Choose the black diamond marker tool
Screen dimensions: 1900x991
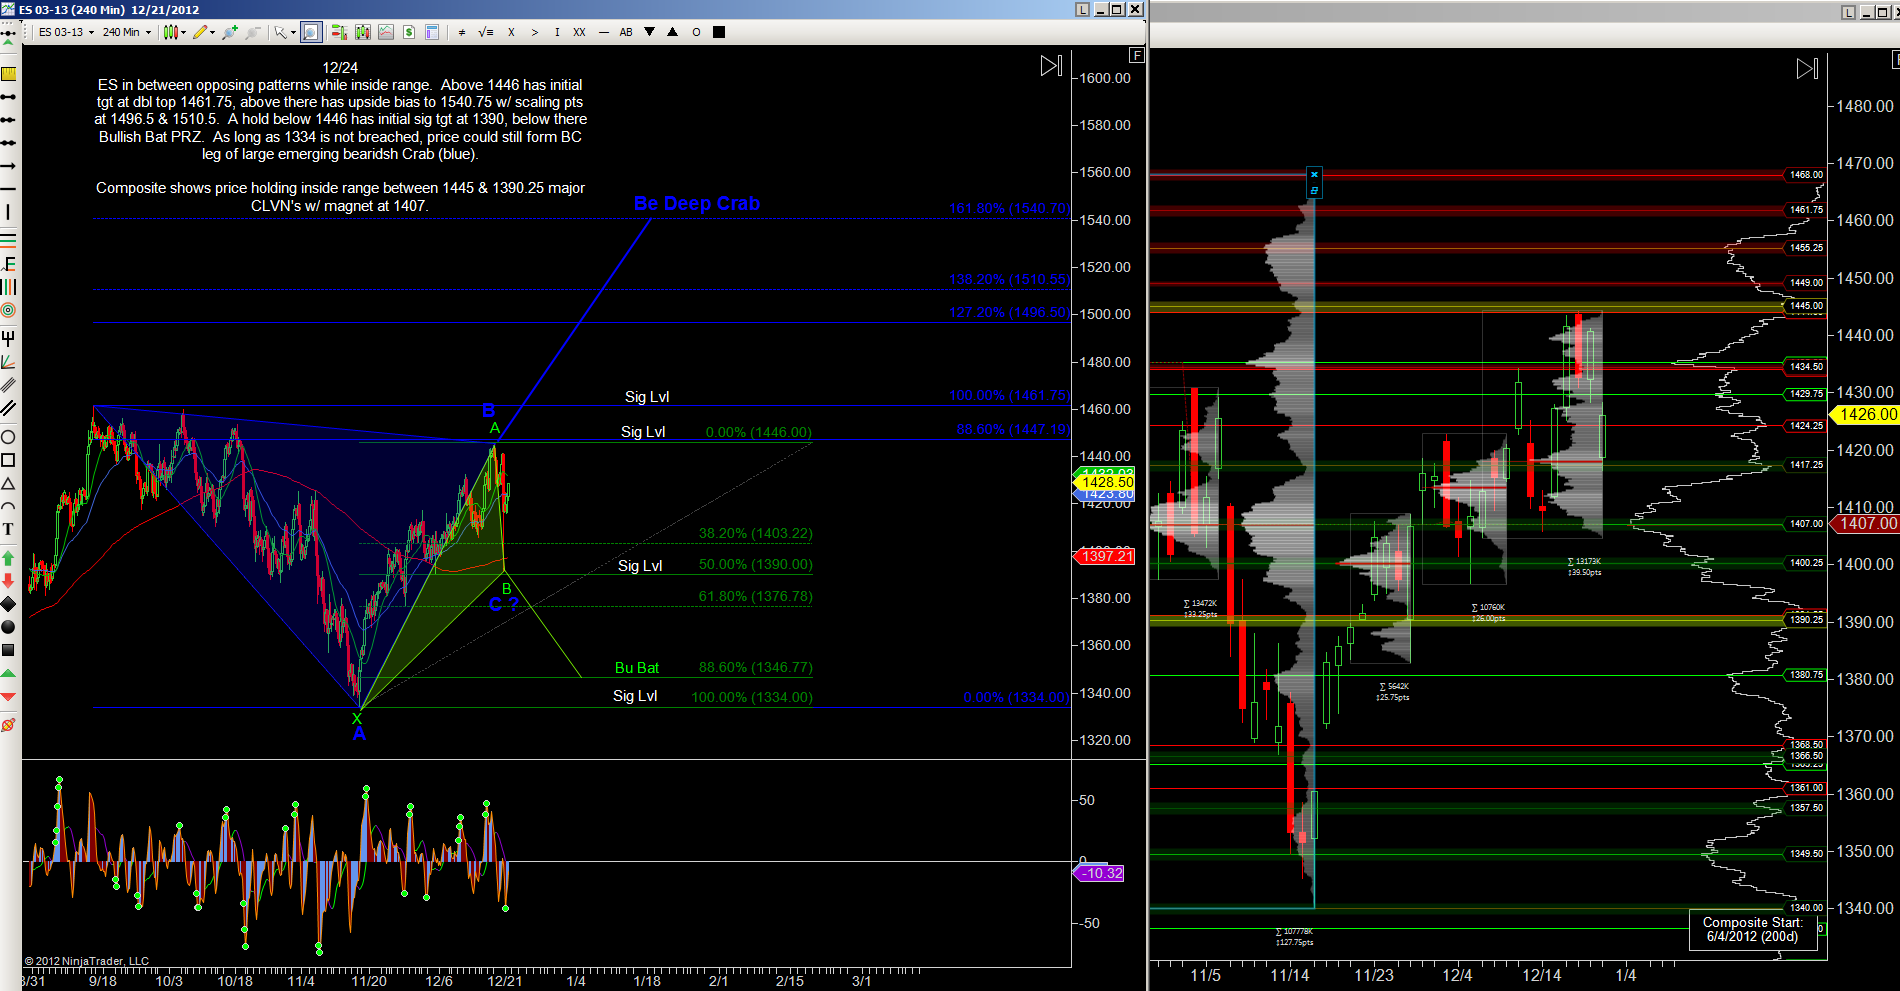[8, 604]
